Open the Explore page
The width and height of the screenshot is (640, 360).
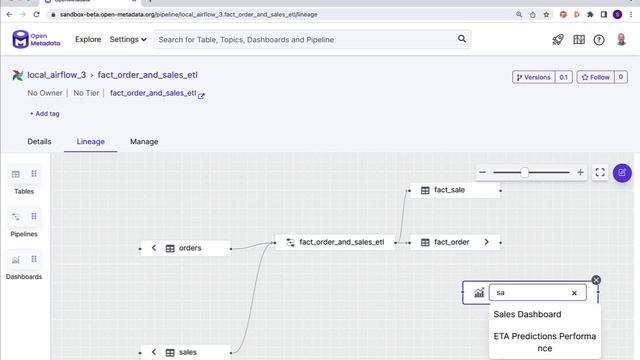[88, 39]
